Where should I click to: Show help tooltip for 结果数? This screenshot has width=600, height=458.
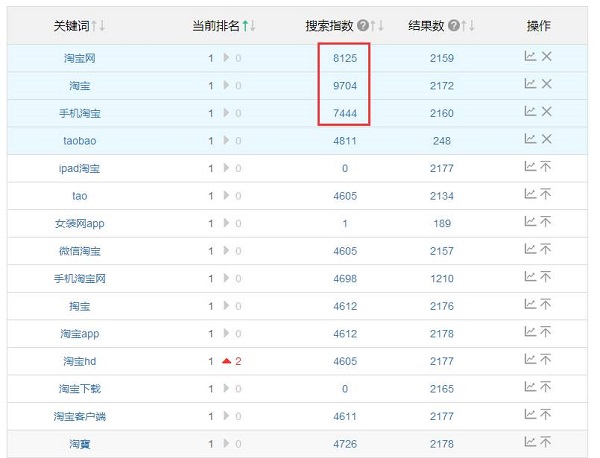(x=454, y=26)
